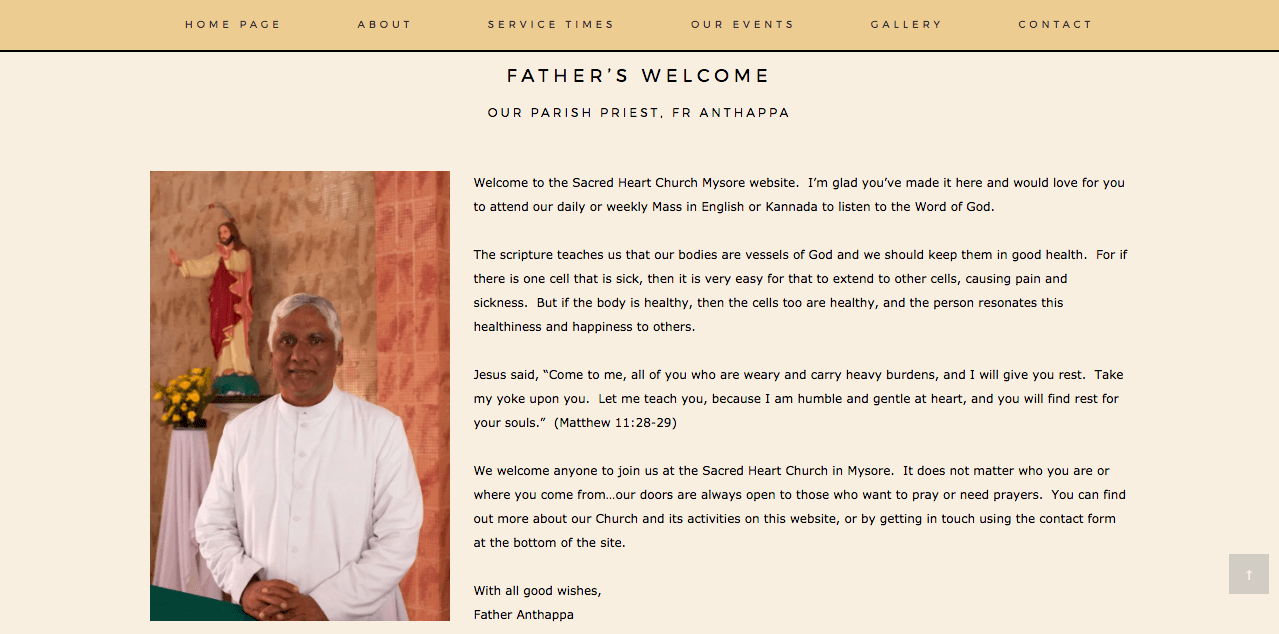The image size is (1279, 634).
Task: Click the photo of Father Anthappa
Action: coord(300,396)
